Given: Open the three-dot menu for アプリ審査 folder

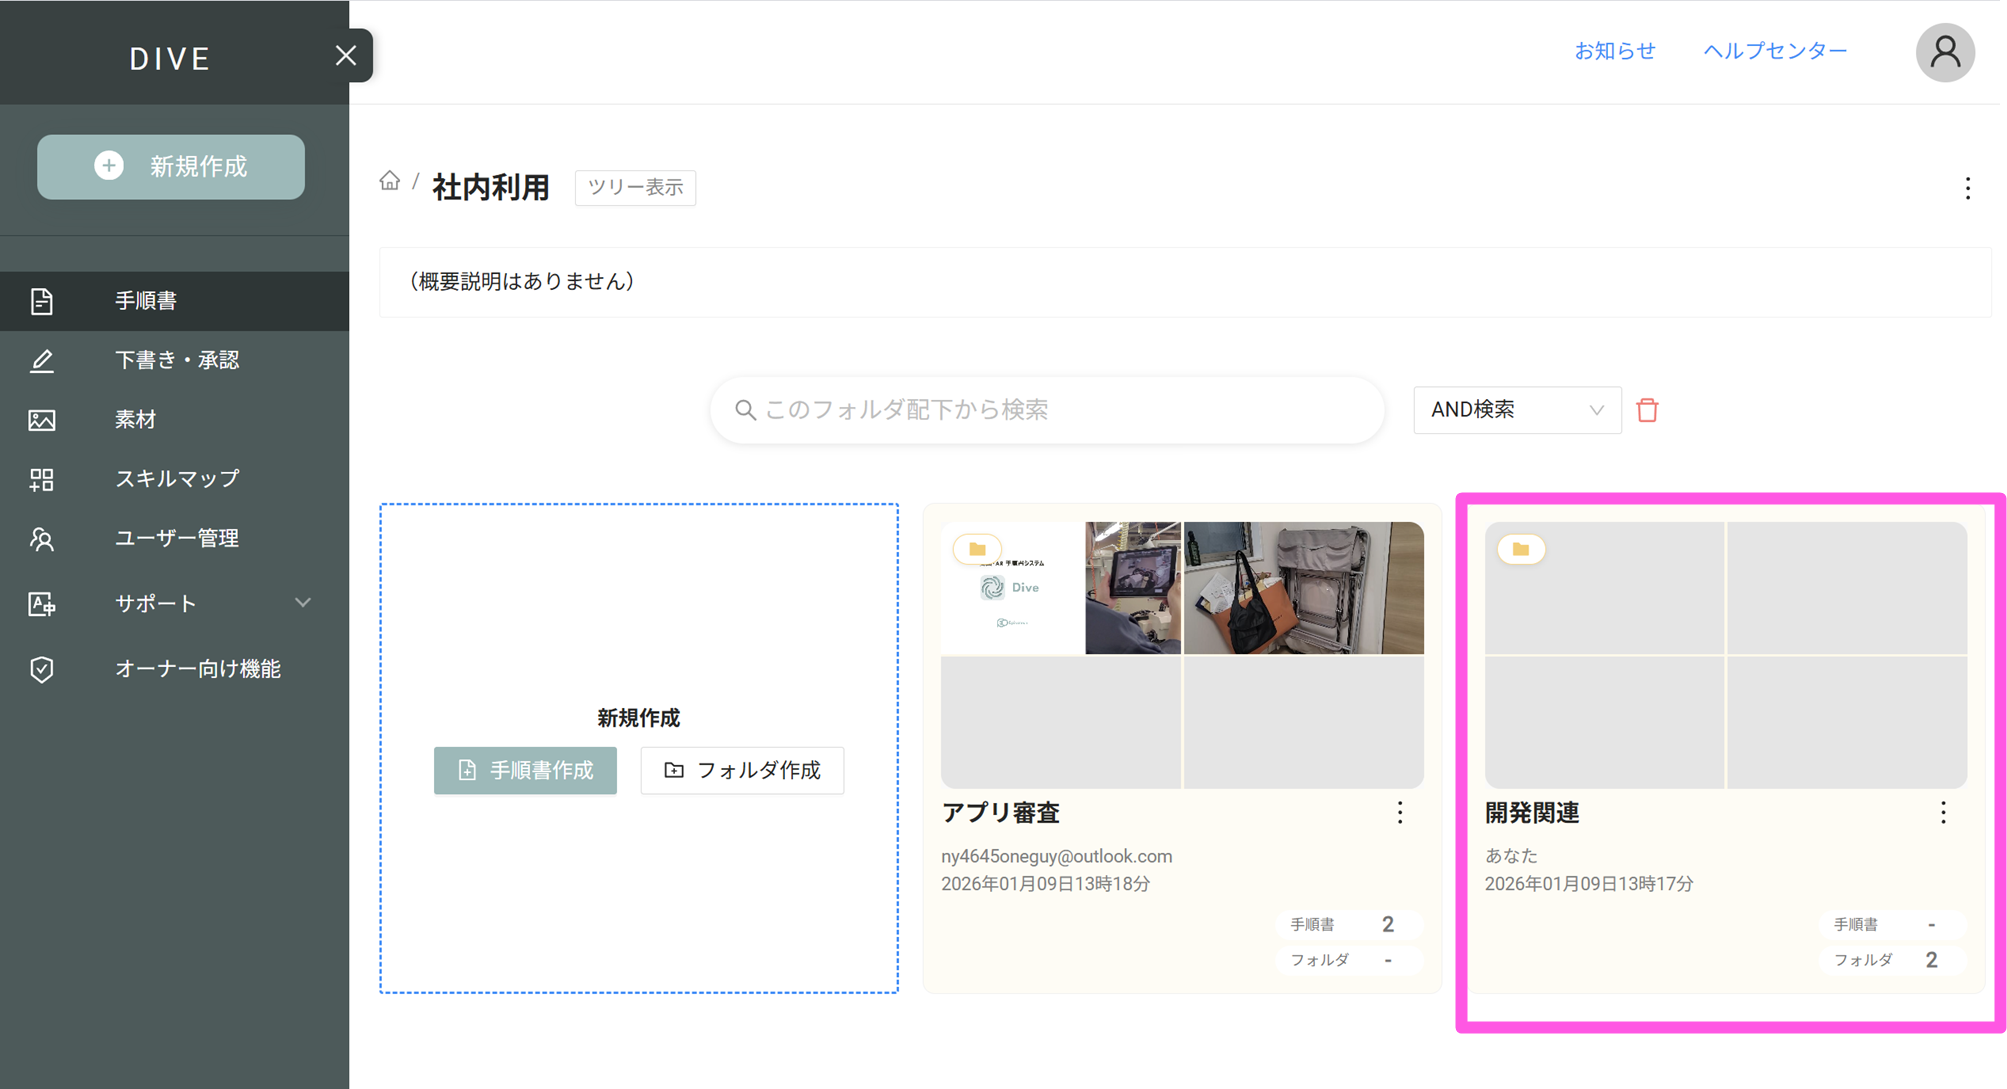Looking at the screenshot, I should (x=1399, y=813).
